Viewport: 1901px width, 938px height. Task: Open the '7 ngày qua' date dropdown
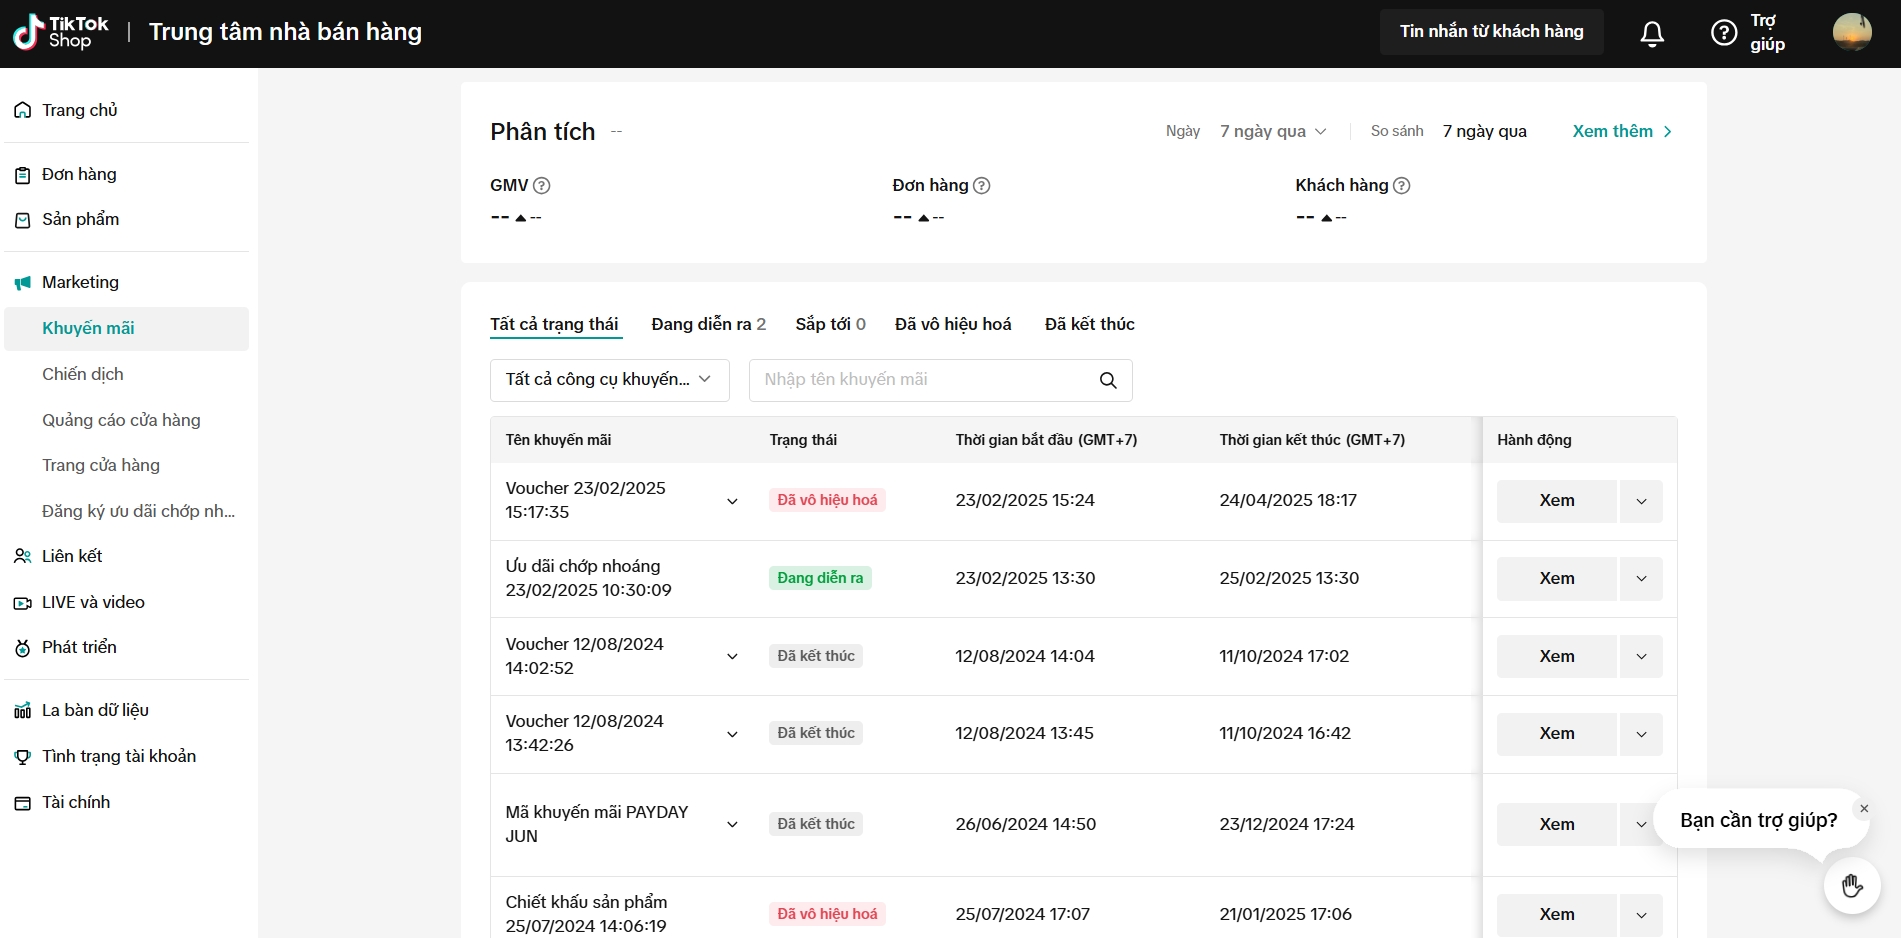tap(1273, 131)
